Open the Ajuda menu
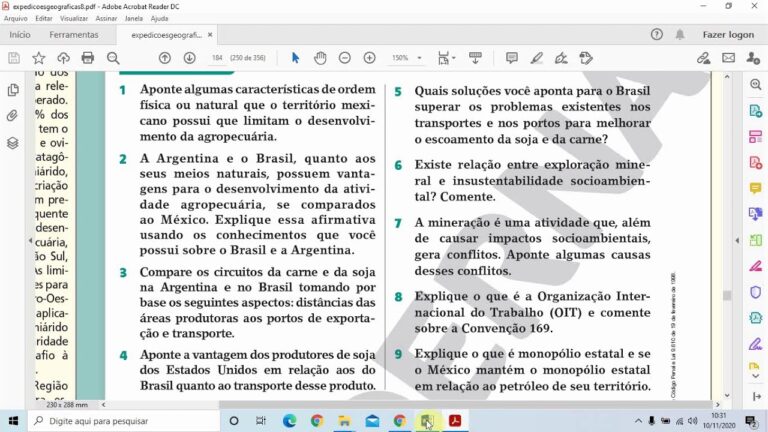The image size is (768, 432). point(159,19)
